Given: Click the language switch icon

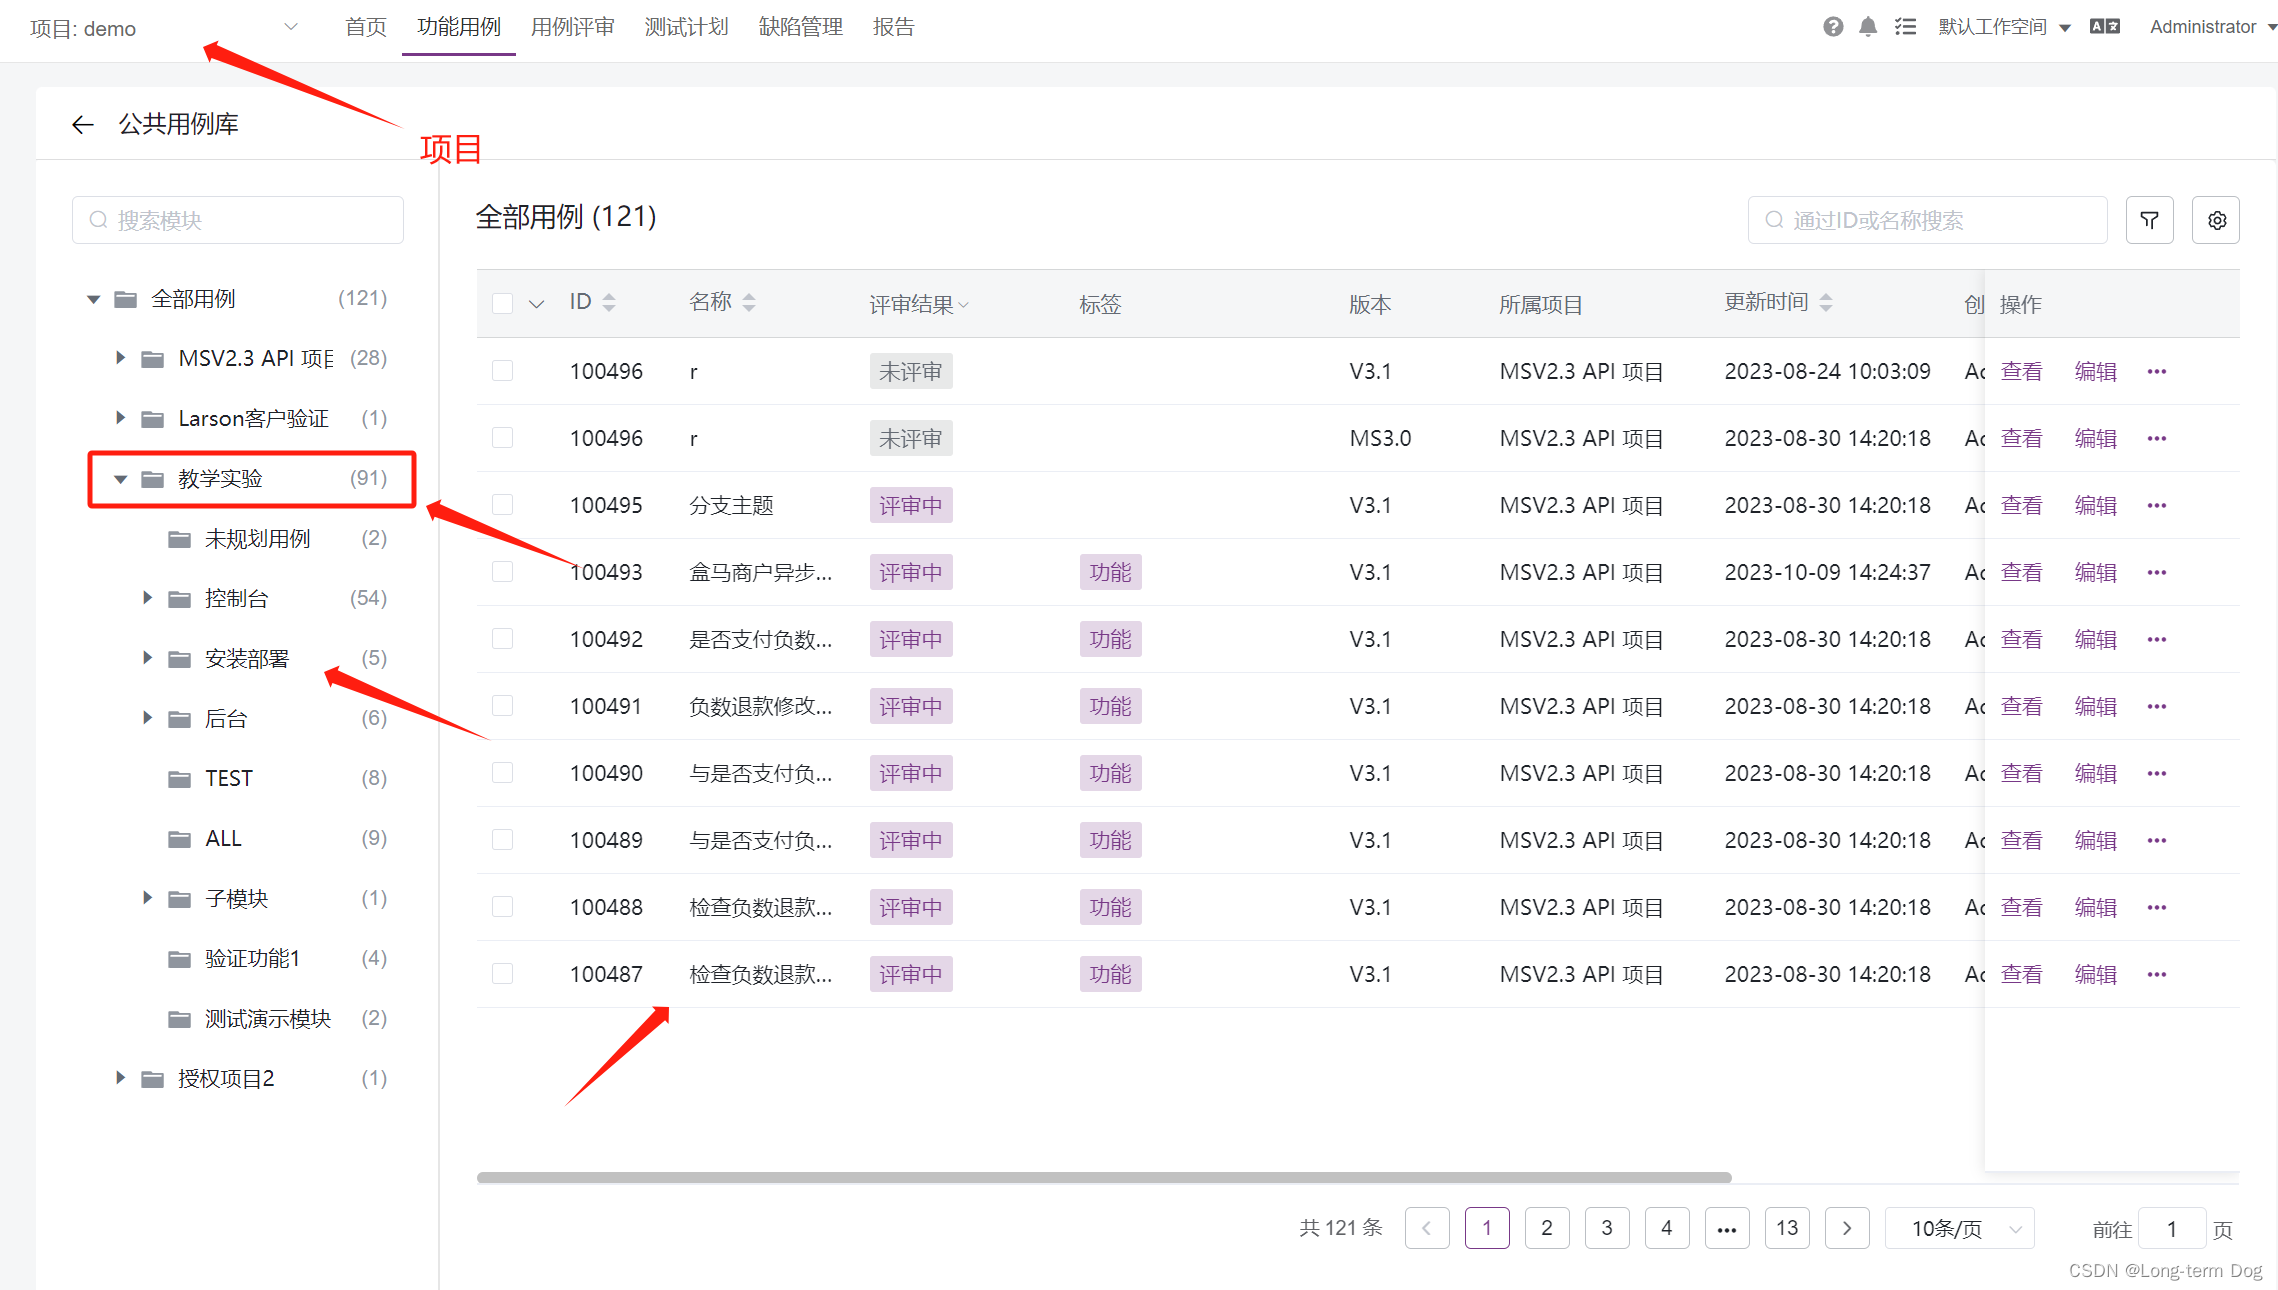Looking at the screenshot, I should (x=2104, y=27).
